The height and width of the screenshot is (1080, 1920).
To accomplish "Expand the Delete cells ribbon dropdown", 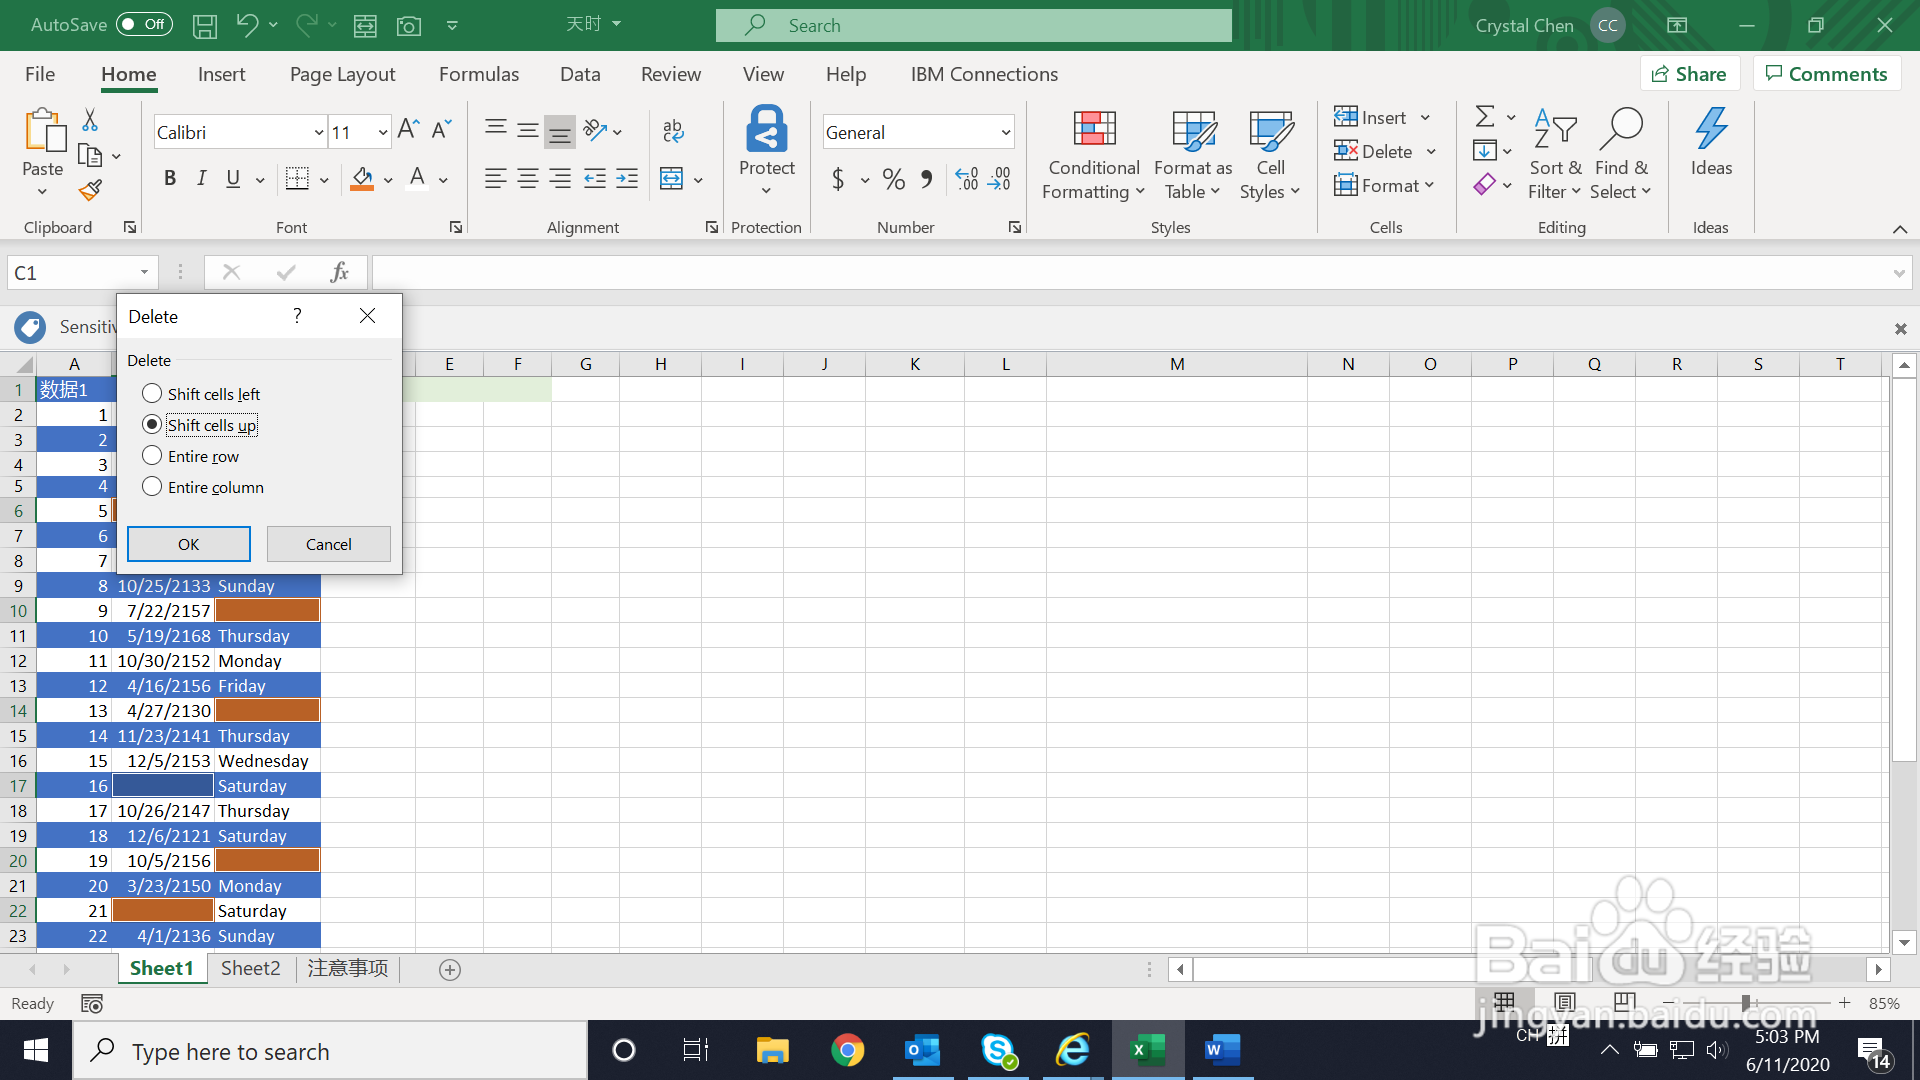I will point(1431,152).
